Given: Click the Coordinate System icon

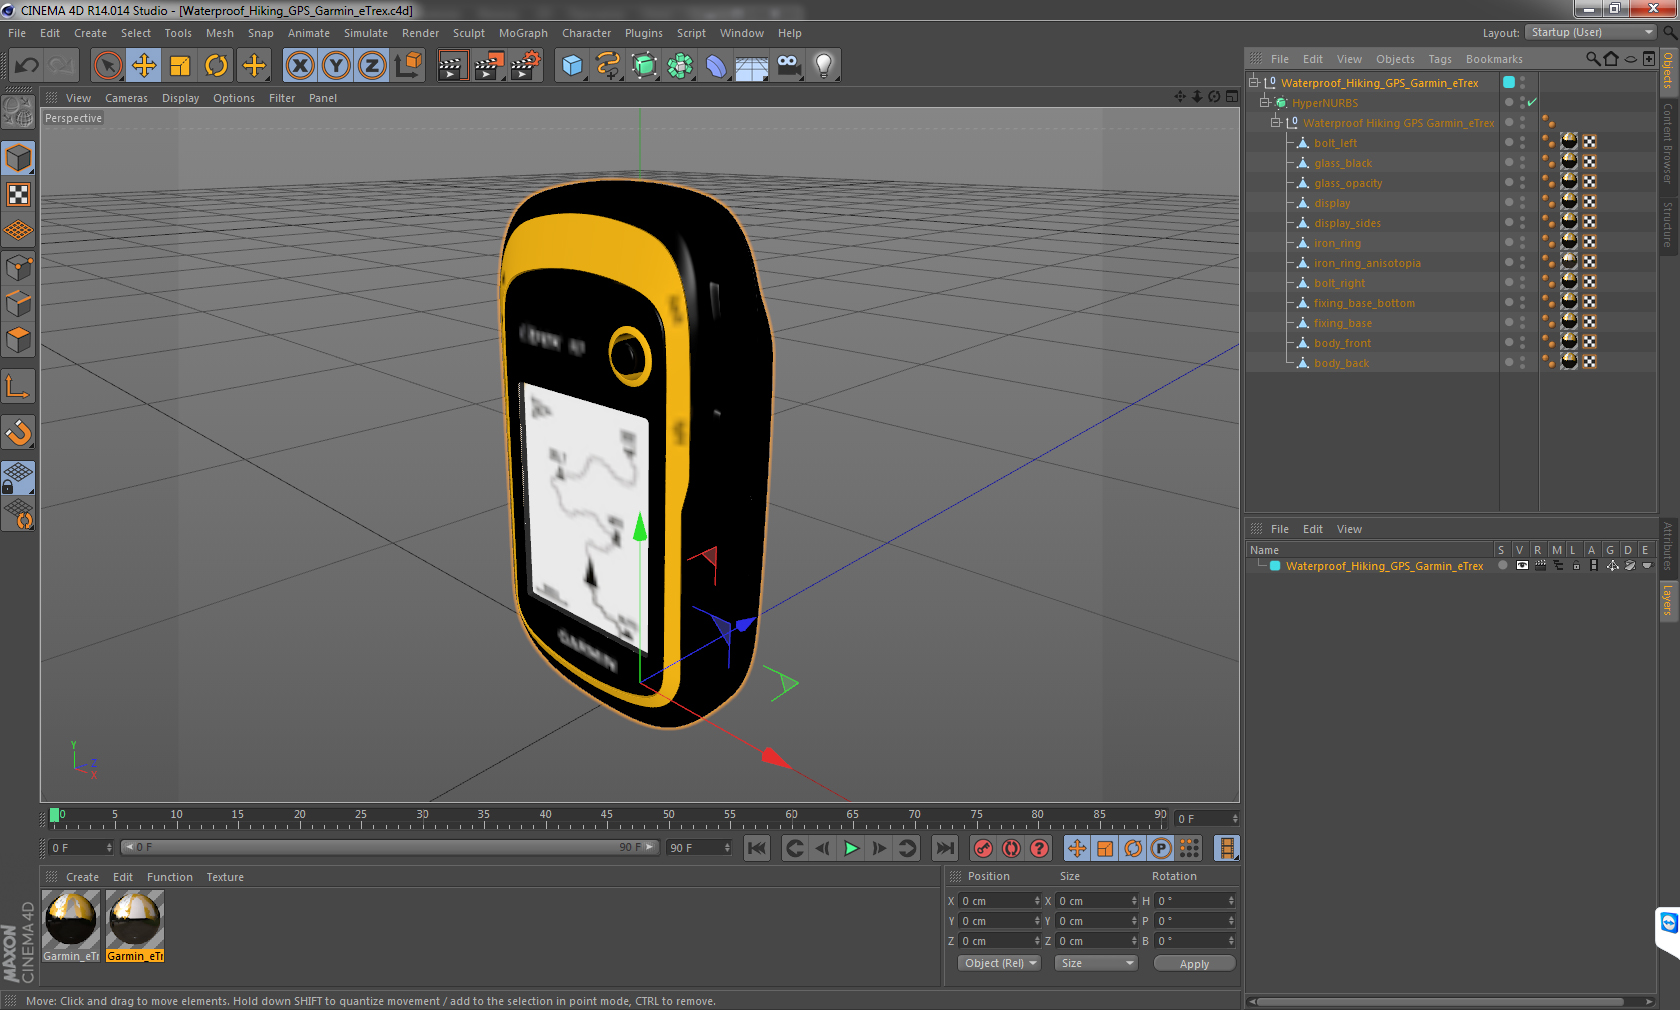Looking at the screenshot, I should coord(408,66).
